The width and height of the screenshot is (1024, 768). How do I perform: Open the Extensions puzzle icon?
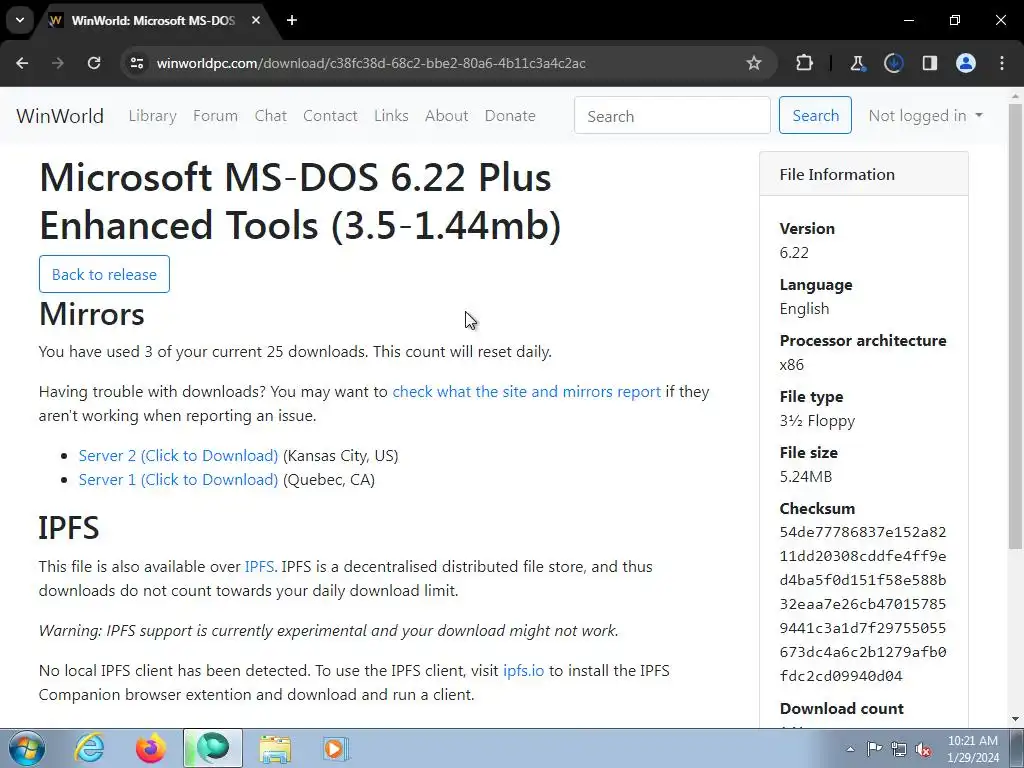(805, 63)
